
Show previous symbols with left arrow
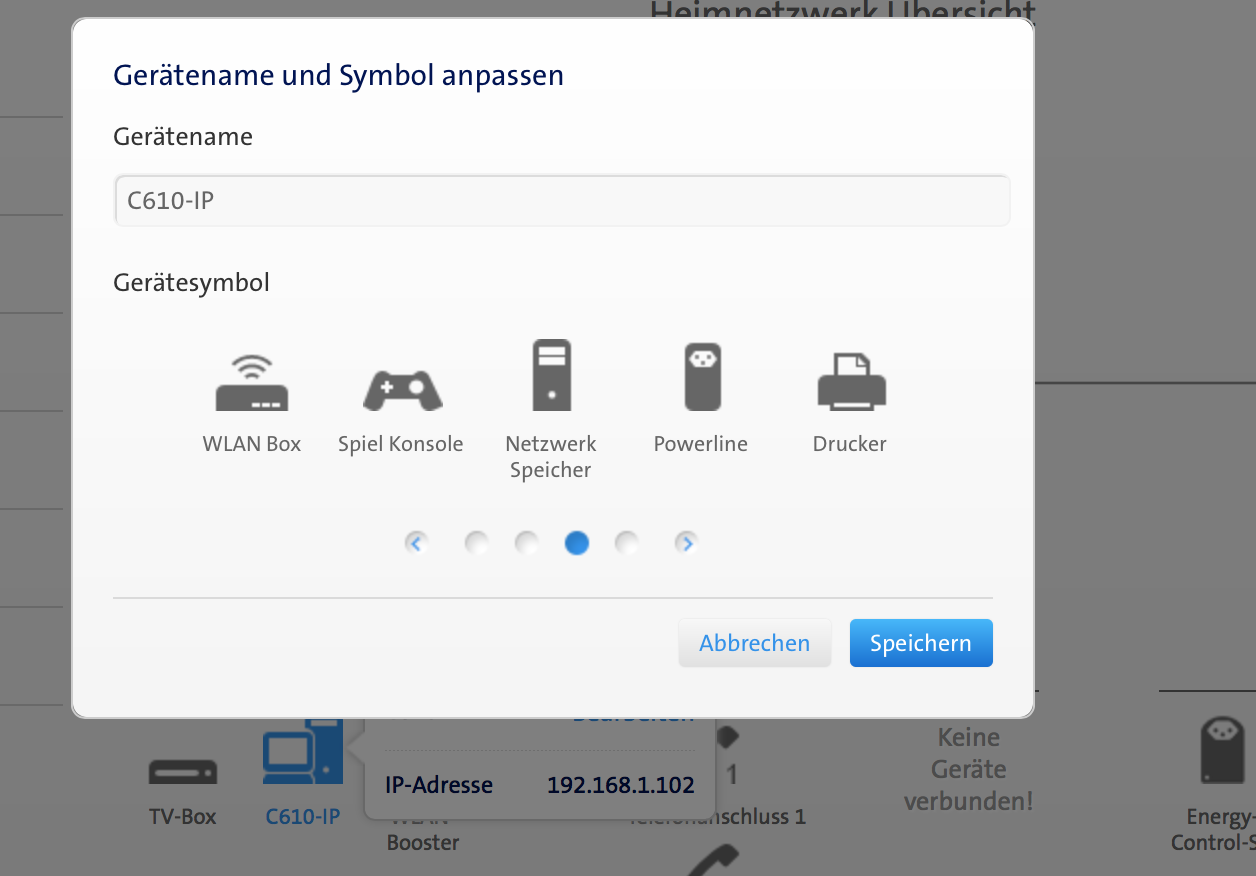pos(417,543)
